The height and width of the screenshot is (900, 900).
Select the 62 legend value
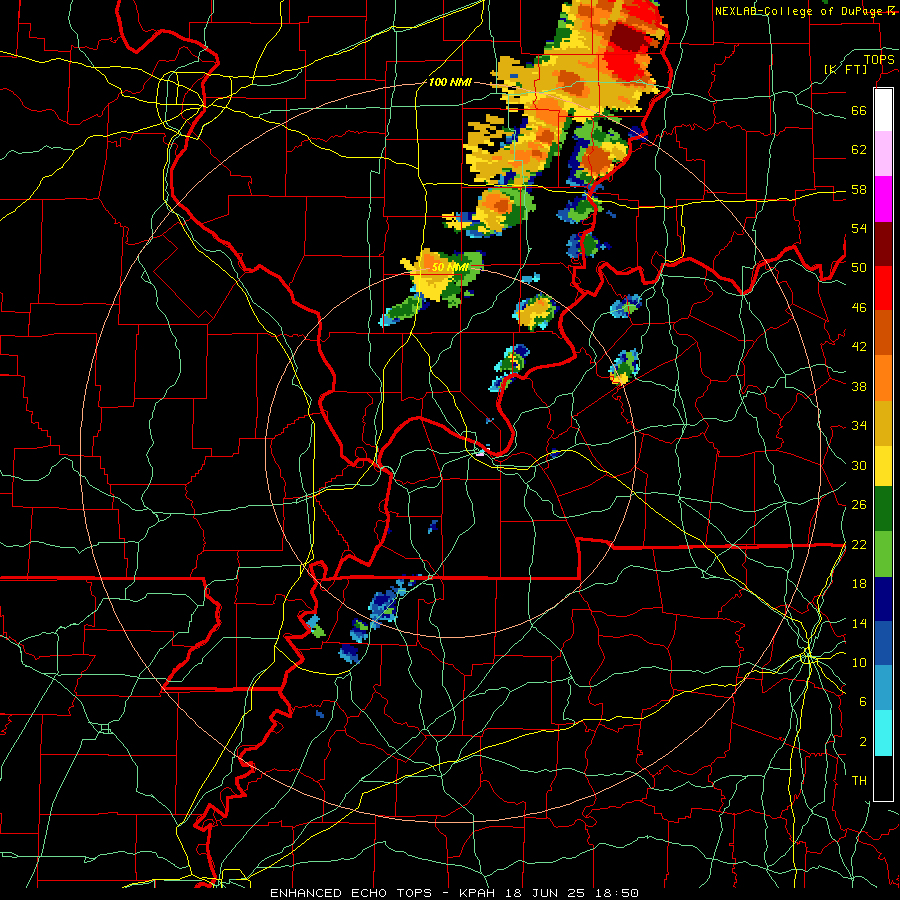tap(859, 150)
